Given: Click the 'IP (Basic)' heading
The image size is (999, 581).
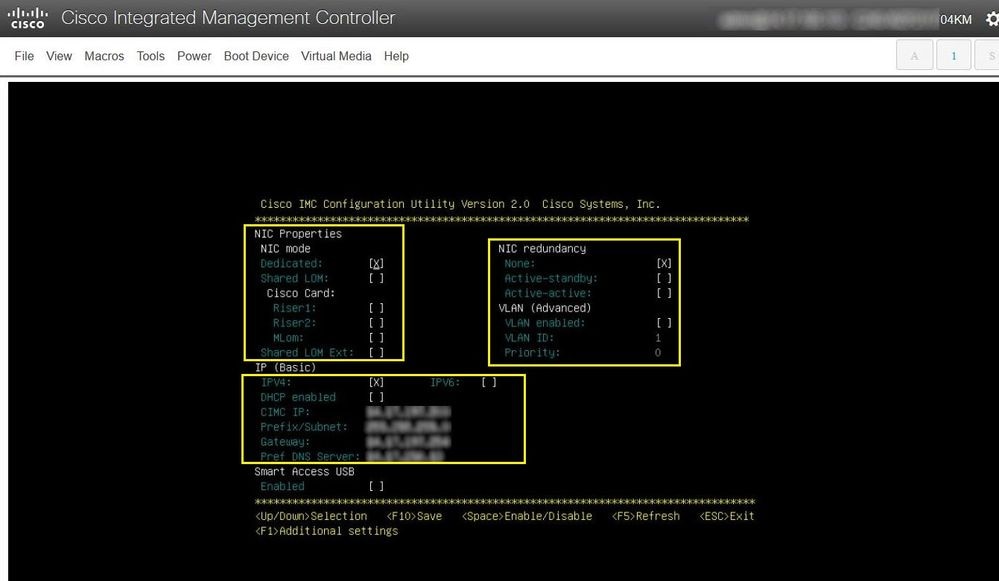Looking at the screenshot, I should (285, 368).
